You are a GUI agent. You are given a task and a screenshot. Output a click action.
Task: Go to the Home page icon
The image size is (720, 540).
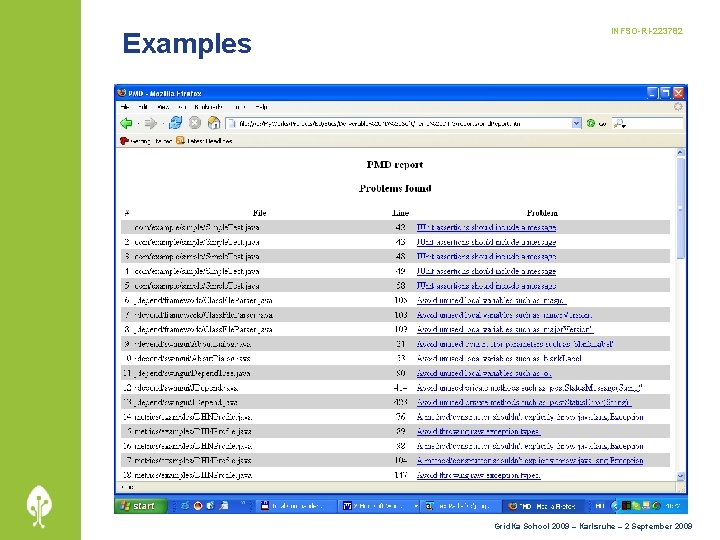(x=214, y=123)
